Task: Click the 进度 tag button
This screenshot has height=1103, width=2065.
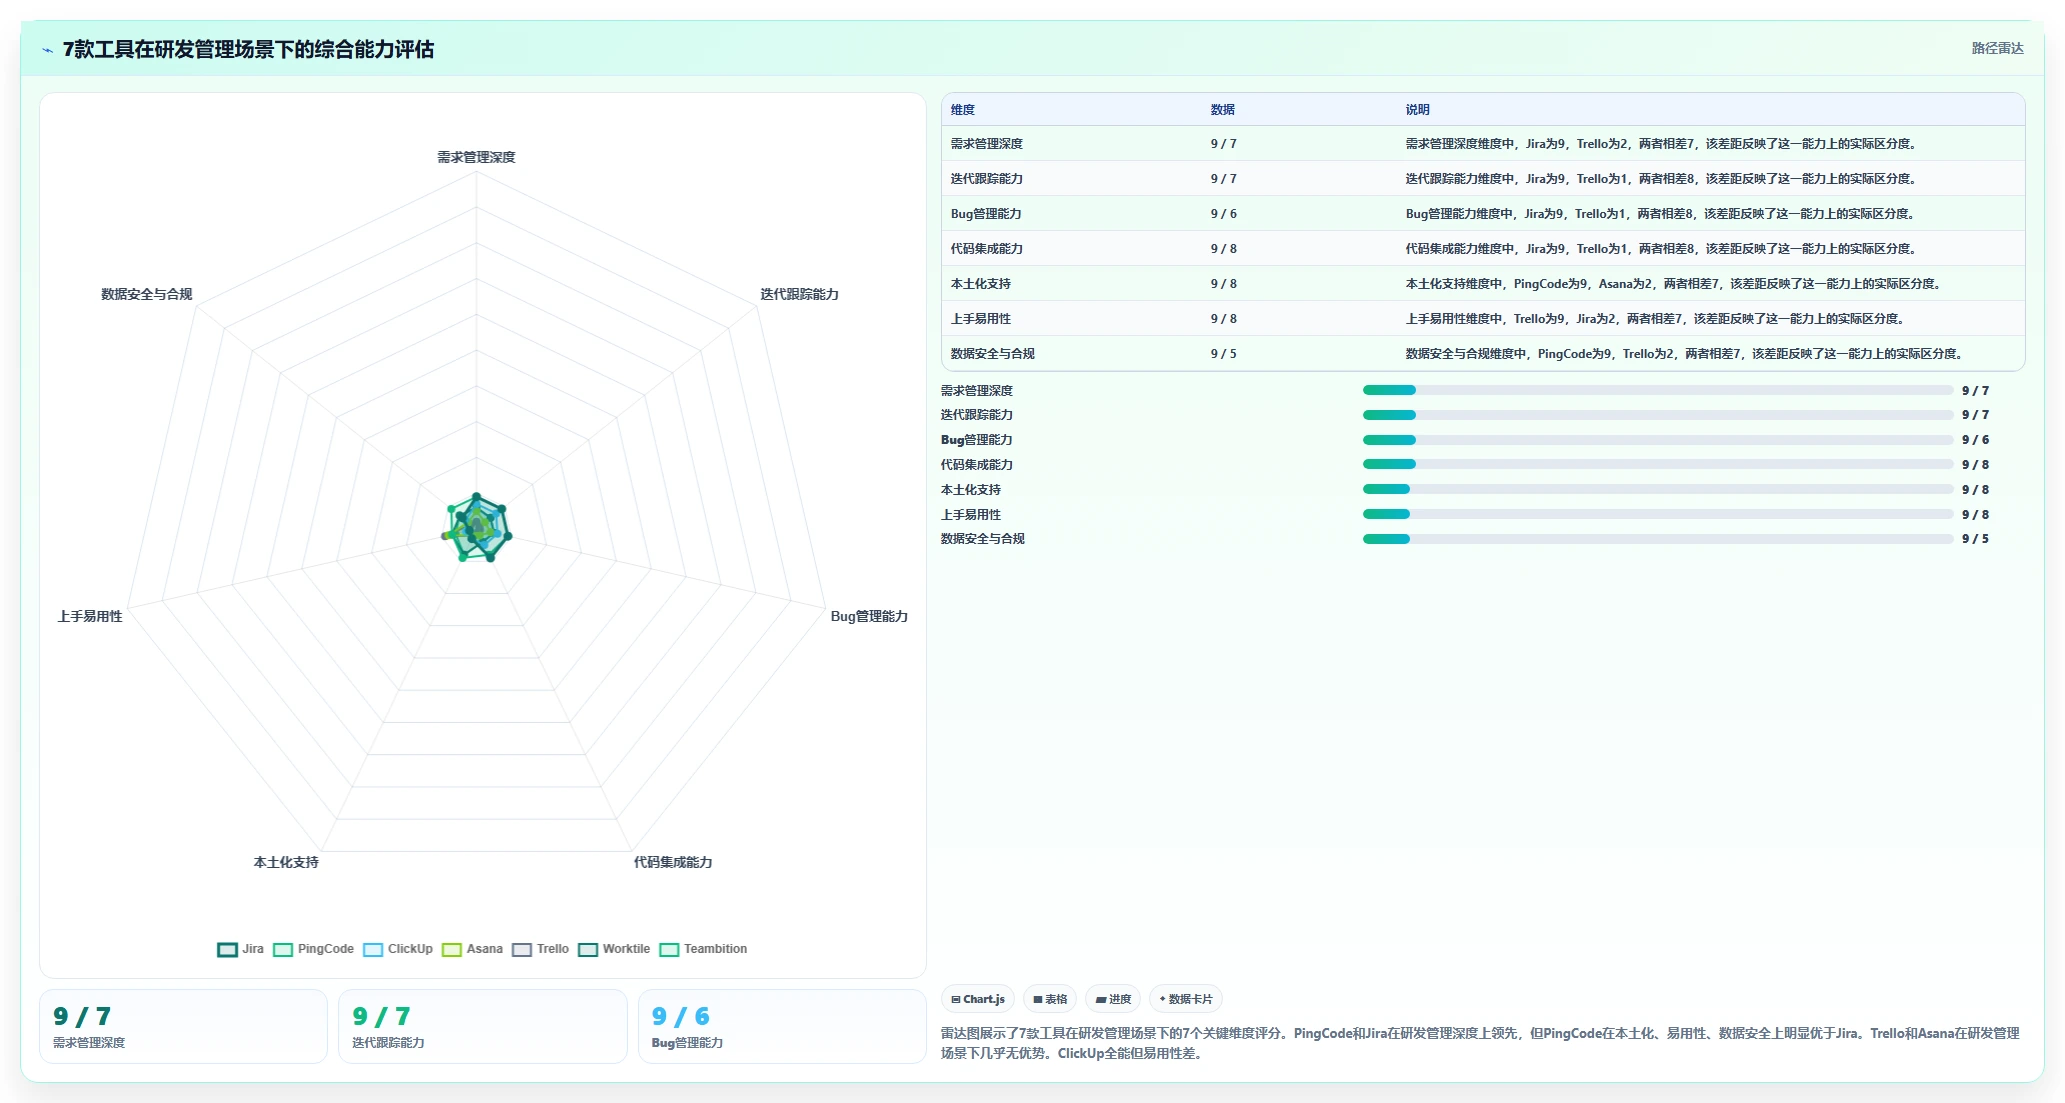Action: (x=1113, y=999)
